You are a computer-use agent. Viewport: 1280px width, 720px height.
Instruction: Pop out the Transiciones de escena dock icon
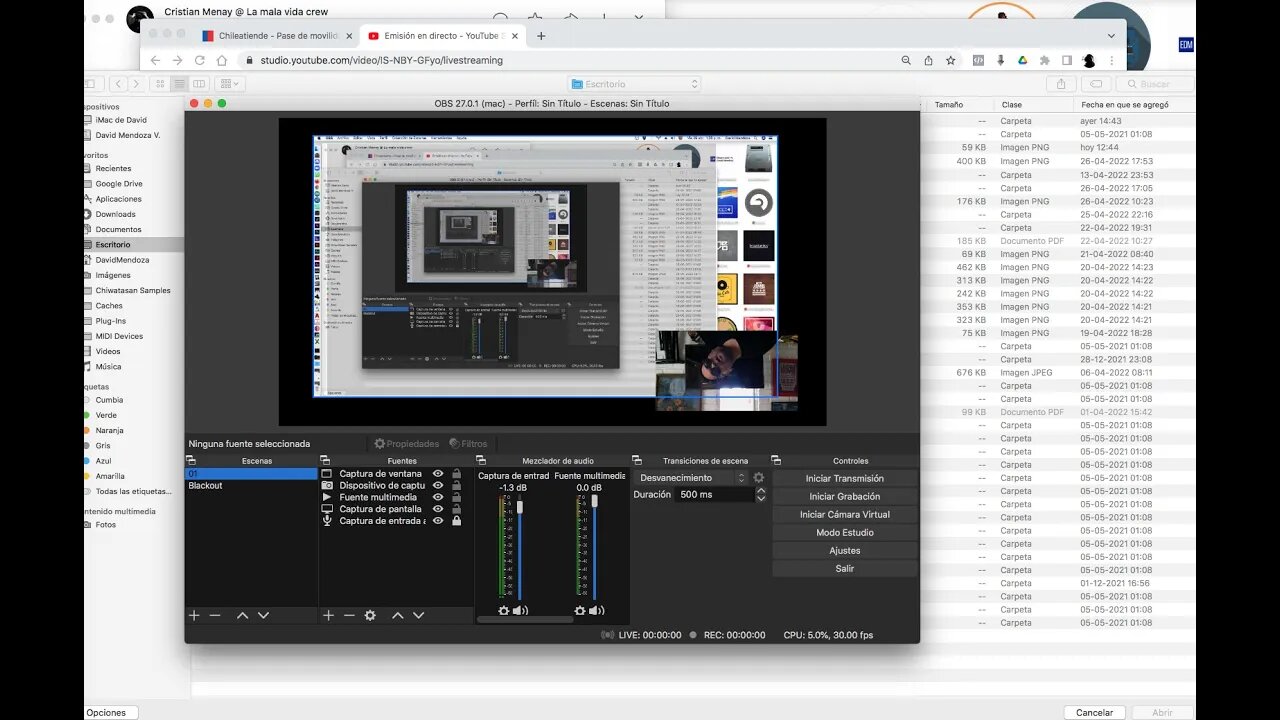637,461
